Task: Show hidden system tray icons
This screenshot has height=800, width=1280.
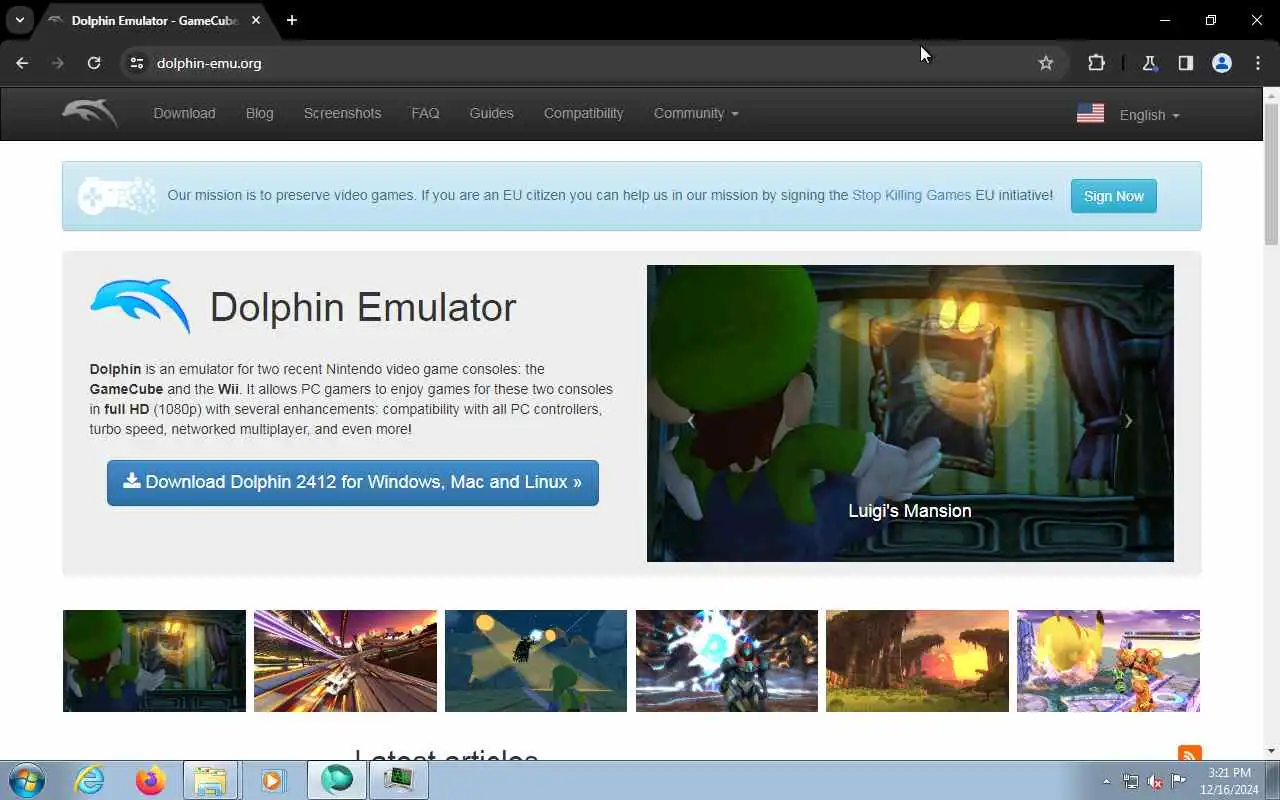Action: [1106, 781]
